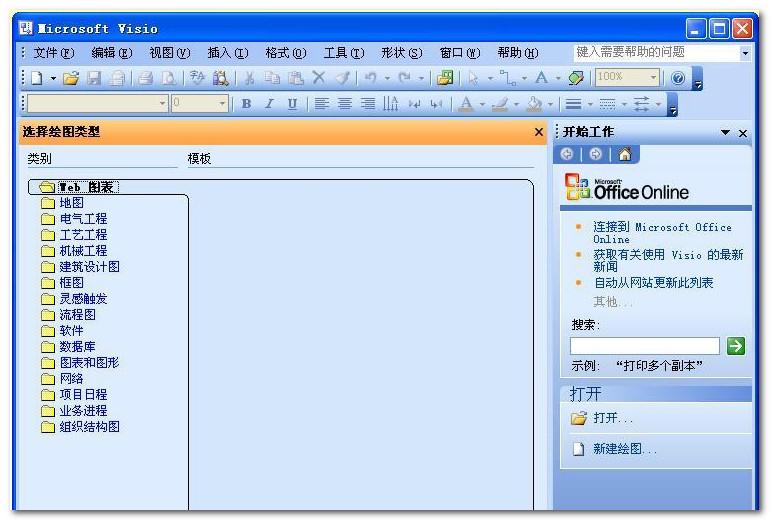Click the Open folder toolbar icon

point(71,78)
